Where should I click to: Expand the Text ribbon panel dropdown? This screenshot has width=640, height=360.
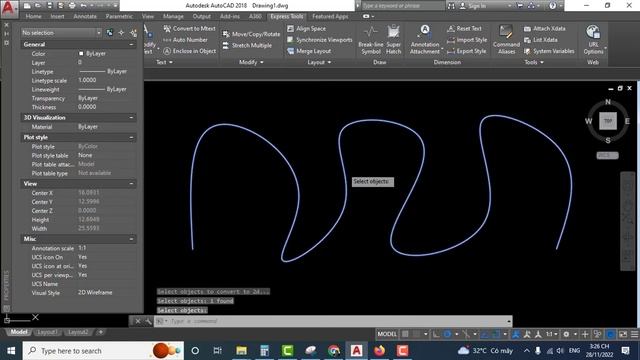pyautogui.click(x=164, y=62)
